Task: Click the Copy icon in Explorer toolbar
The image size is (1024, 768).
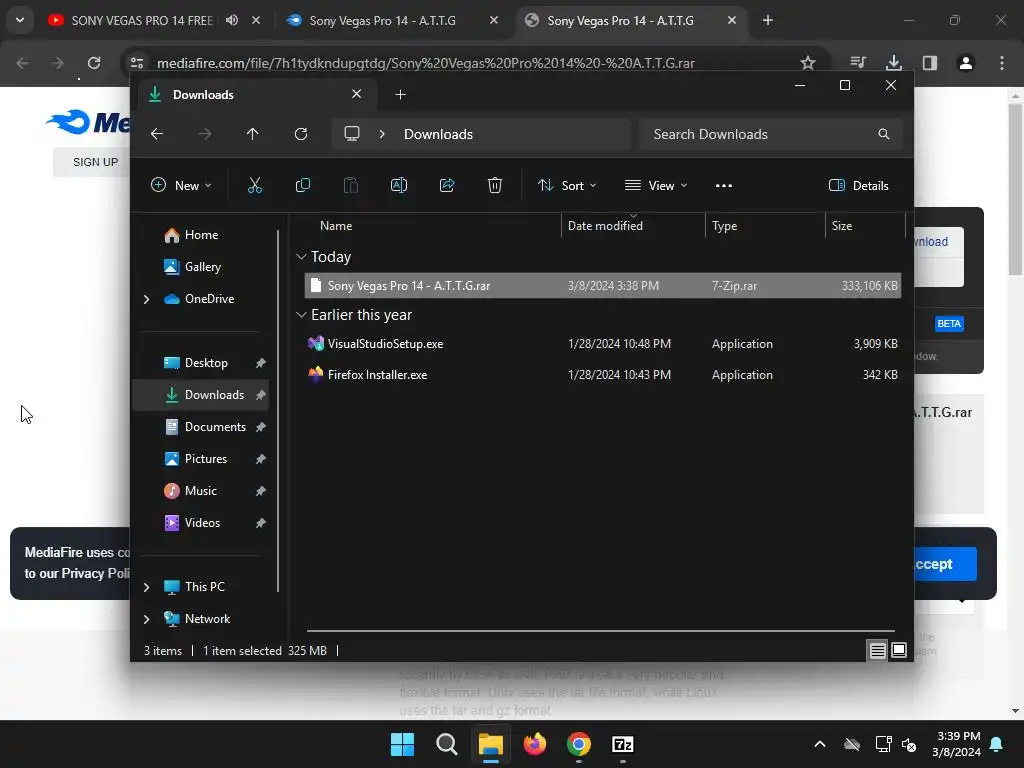Action: (x=302, y=185)
